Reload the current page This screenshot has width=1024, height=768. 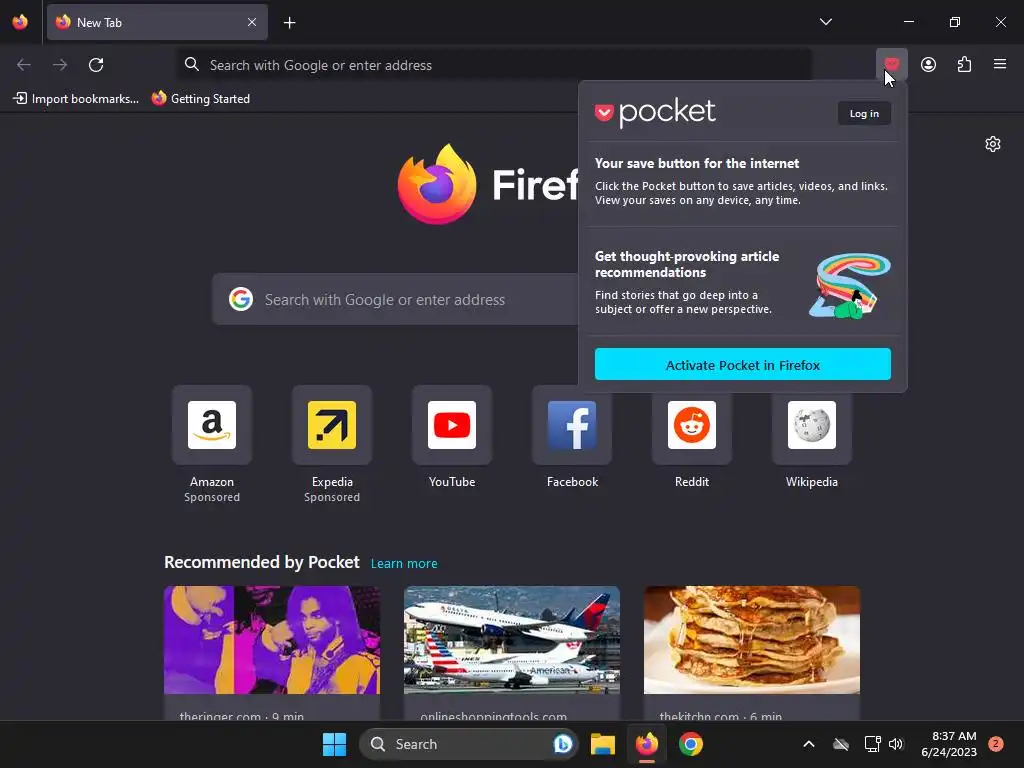(x=96, y=65)
